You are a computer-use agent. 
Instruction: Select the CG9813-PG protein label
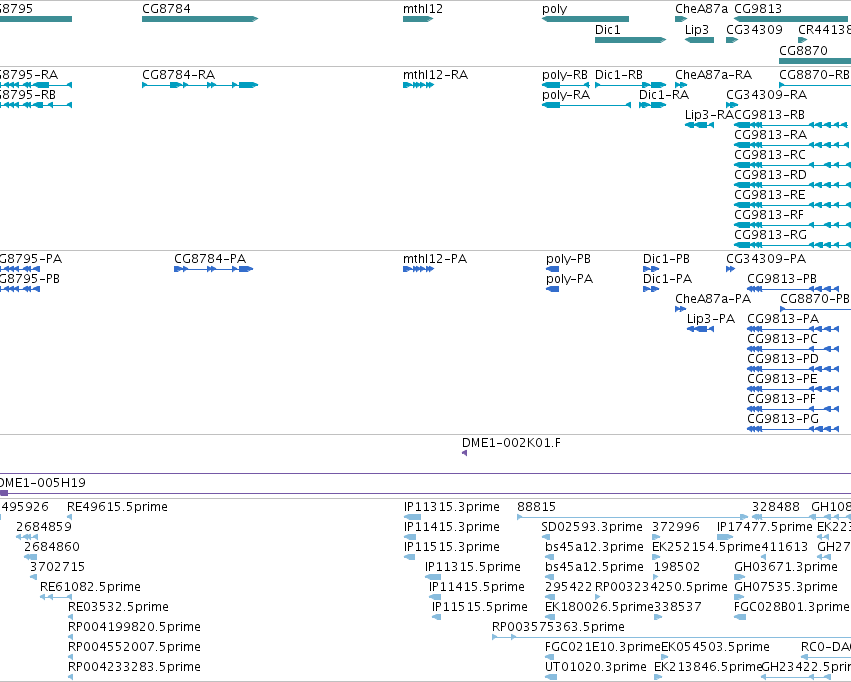pos(783,419)
